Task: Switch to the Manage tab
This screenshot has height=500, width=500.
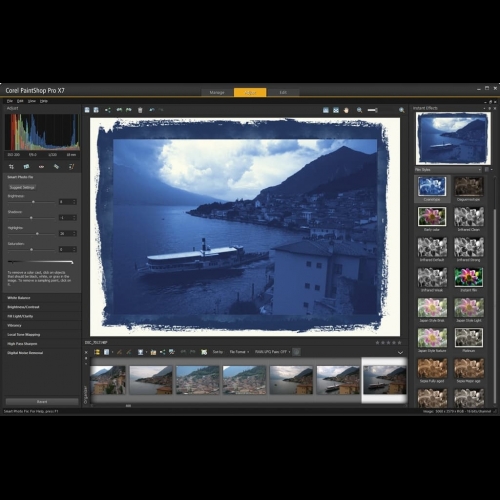Action: pyautogui.click(x=217, y=92)
